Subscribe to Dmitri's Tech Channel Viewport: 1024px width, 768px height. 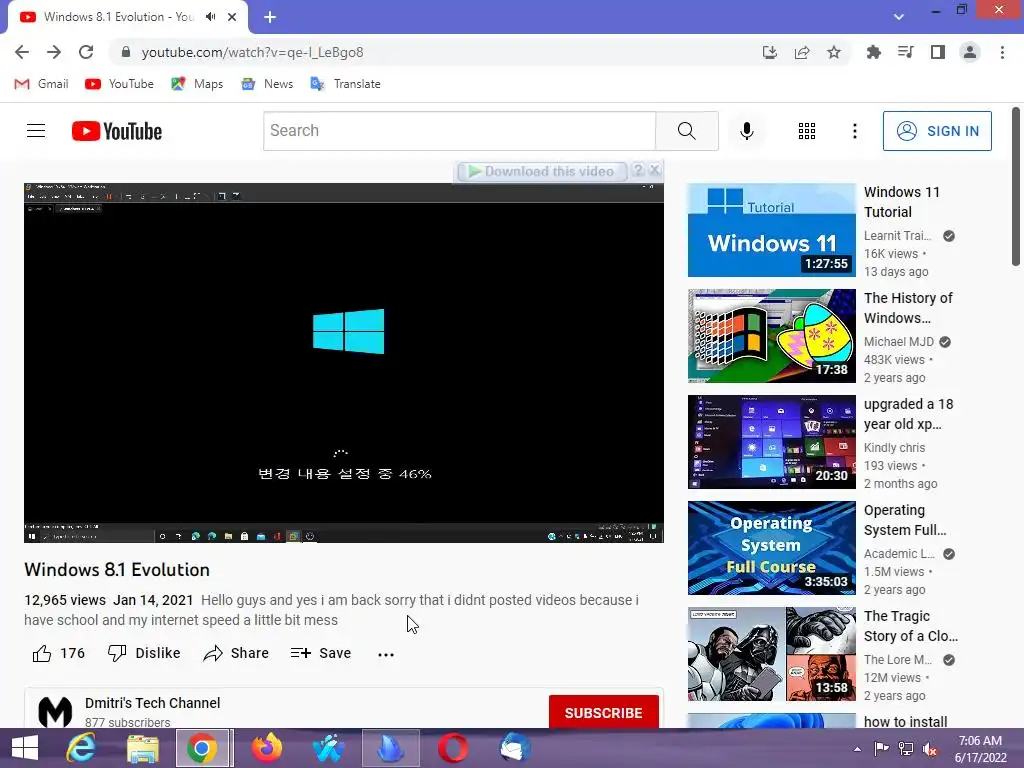click(x=603, y=712)
